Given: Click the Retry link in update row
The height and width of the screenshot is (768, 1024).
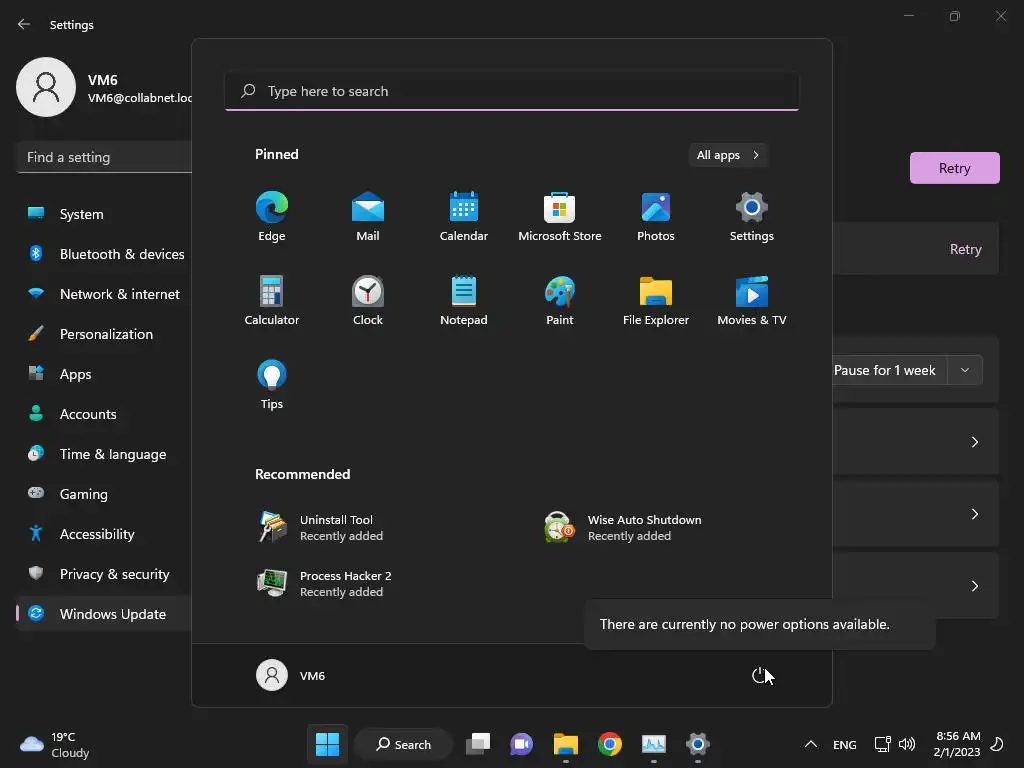Looking at the screenshot, I should tap(965, 249).
